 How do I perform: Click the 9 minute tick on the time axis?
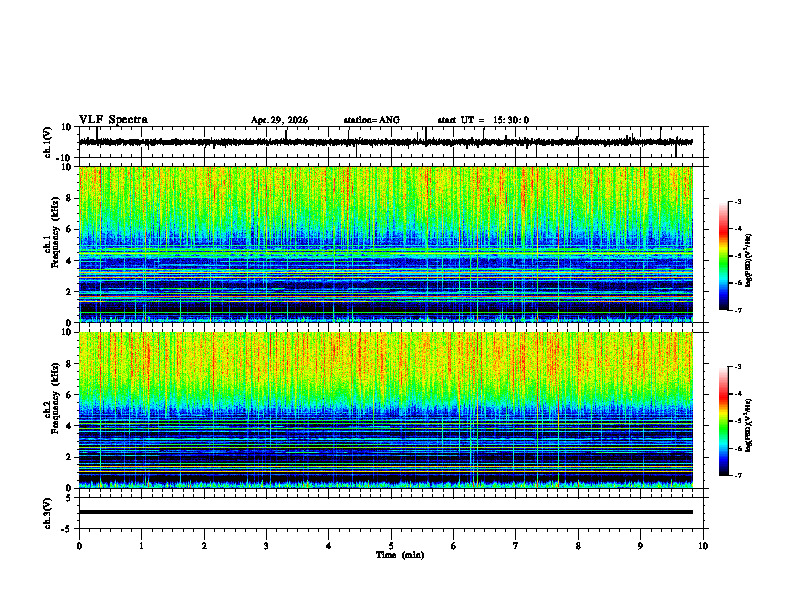640,546
